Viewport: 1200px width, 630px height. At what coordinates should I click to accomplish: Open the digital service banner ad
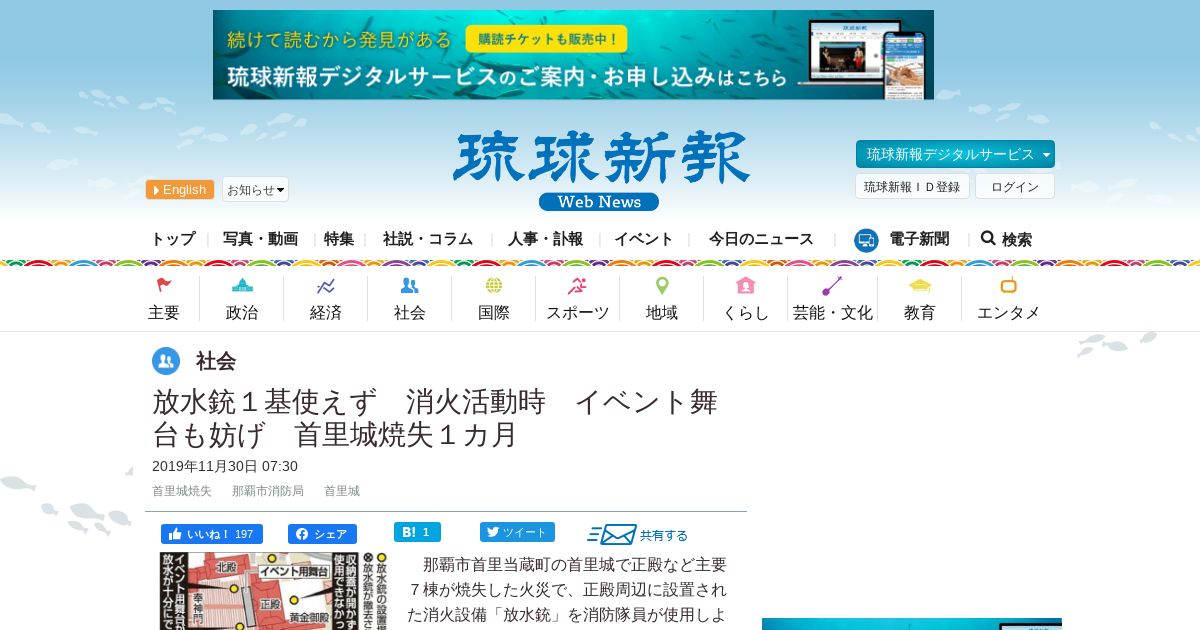click(573, 55)
